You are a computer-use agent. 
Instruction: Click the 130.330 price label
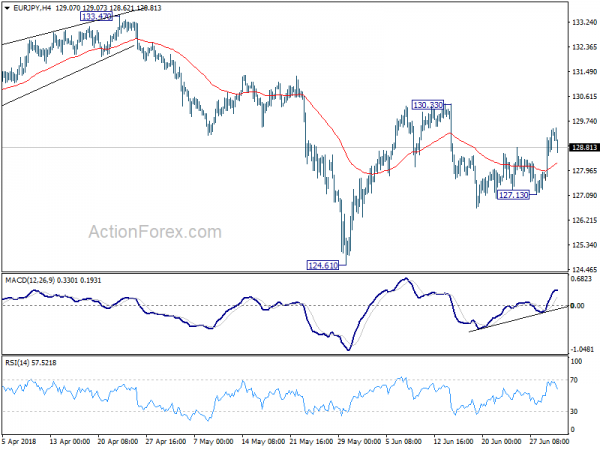428,105
